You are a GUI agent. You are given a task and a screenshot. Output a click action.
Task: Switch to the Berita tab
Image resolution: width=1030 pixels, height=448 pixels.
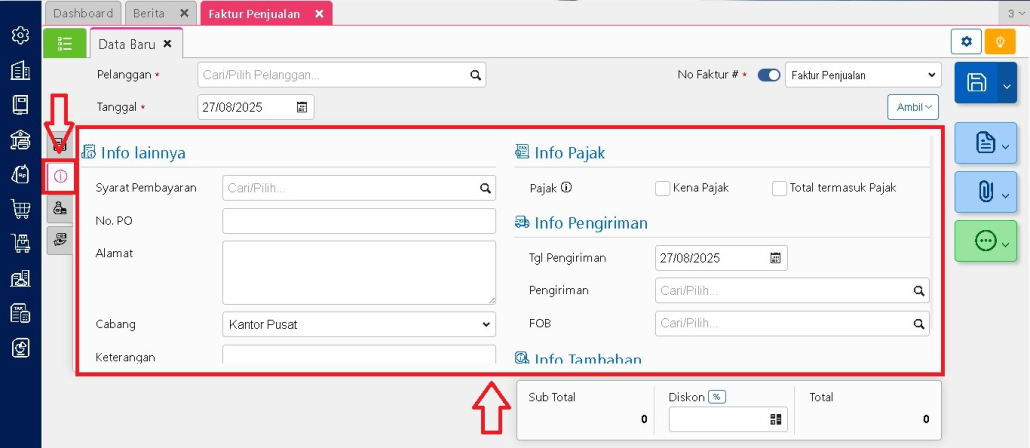click(150, 13)
